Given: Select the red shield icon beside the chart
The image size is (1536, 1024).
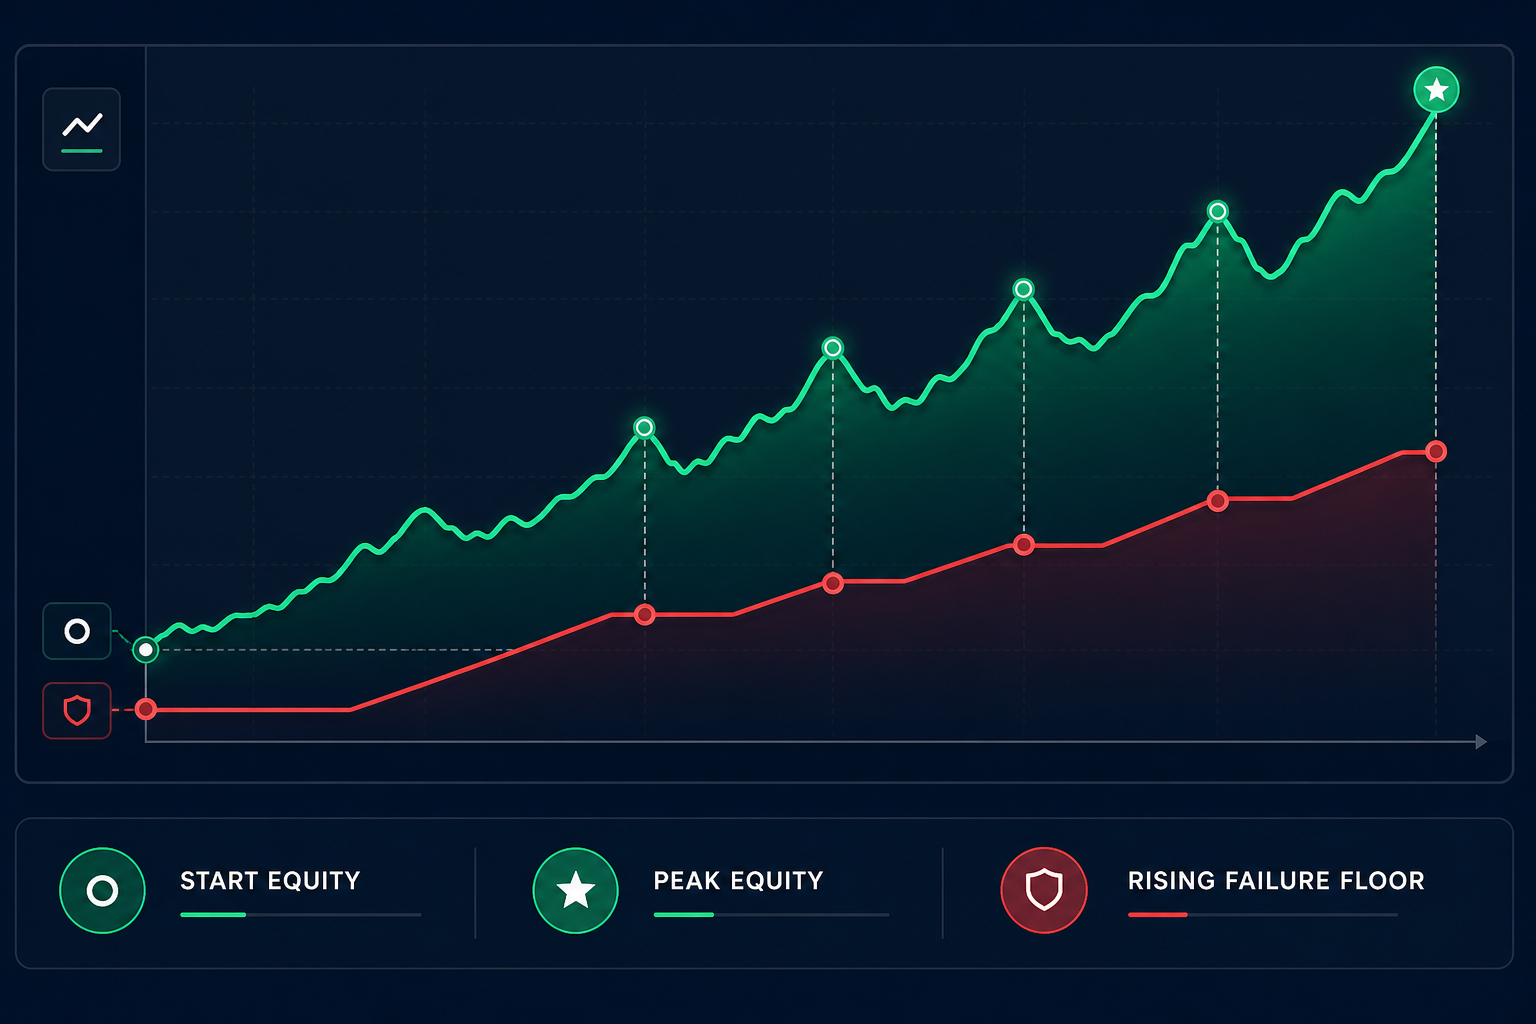Looking at the screenshot, I should tap(77, 710).
